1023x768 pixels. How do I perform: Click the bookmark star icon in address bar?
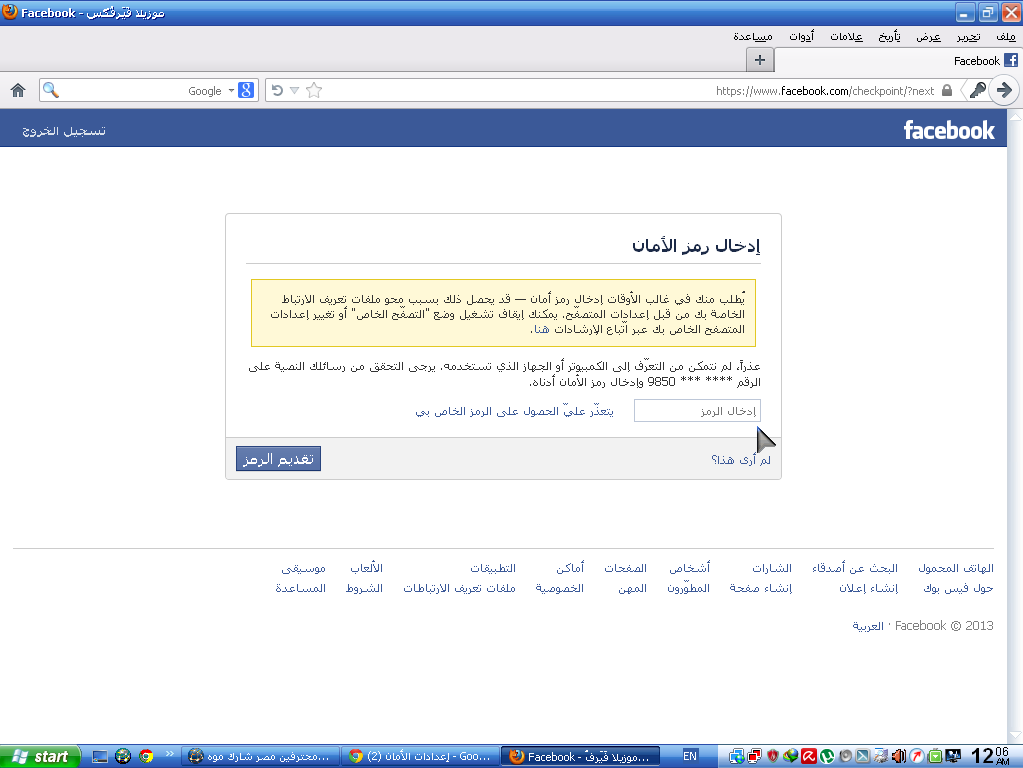coord(314,91)
